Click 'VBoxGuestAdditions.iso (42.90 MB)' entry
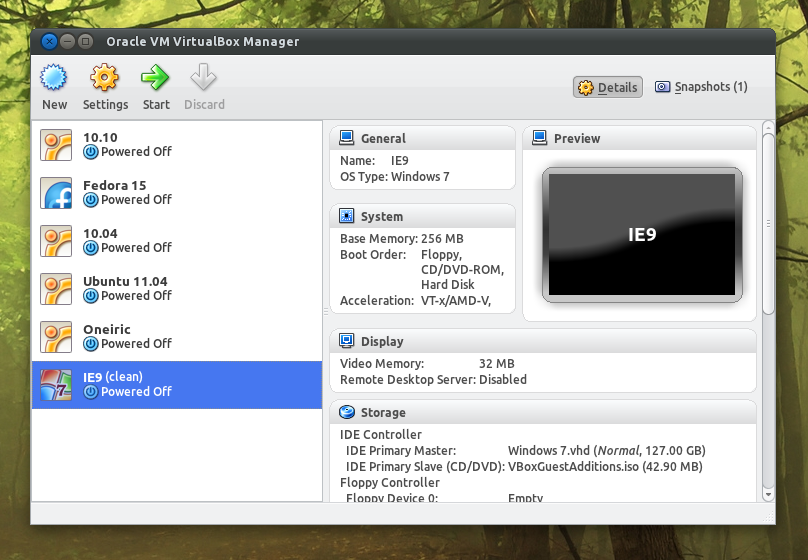This screenshot has width=808, height=560. [x=605, y=467]
